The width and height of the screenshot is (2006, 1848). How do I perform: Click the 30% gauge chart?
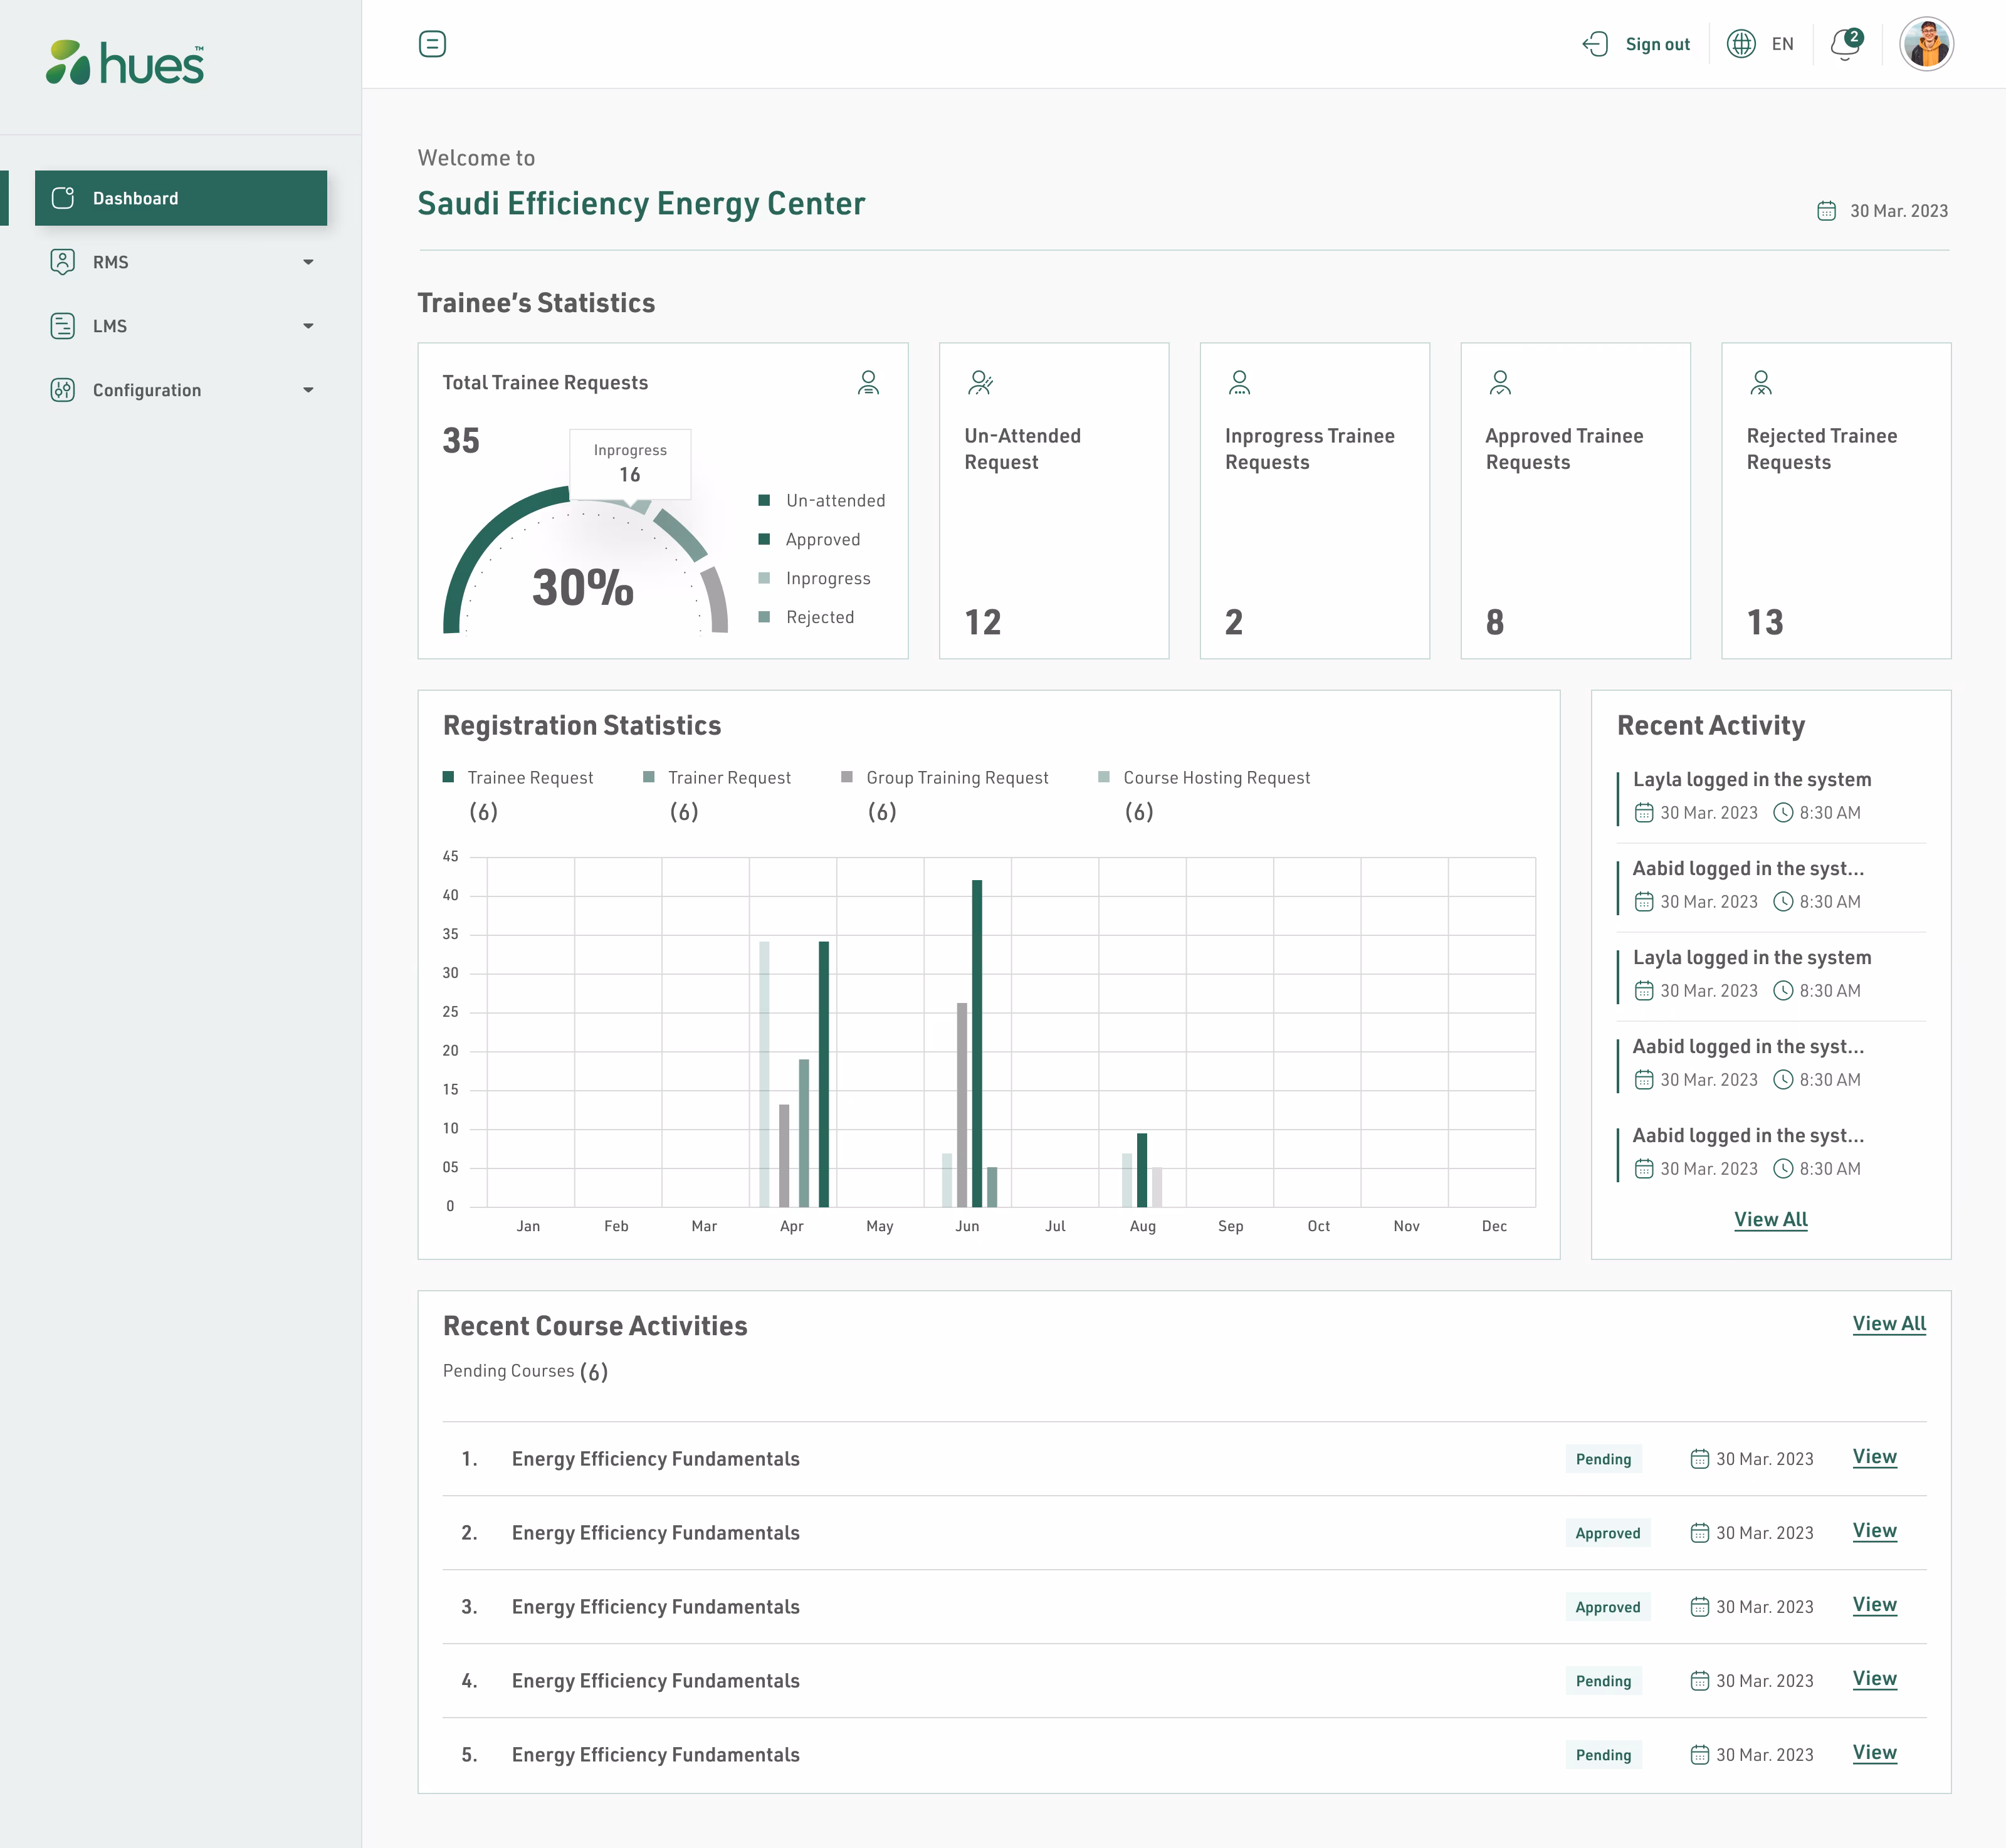pyautogui.click(x=585, y=560)
